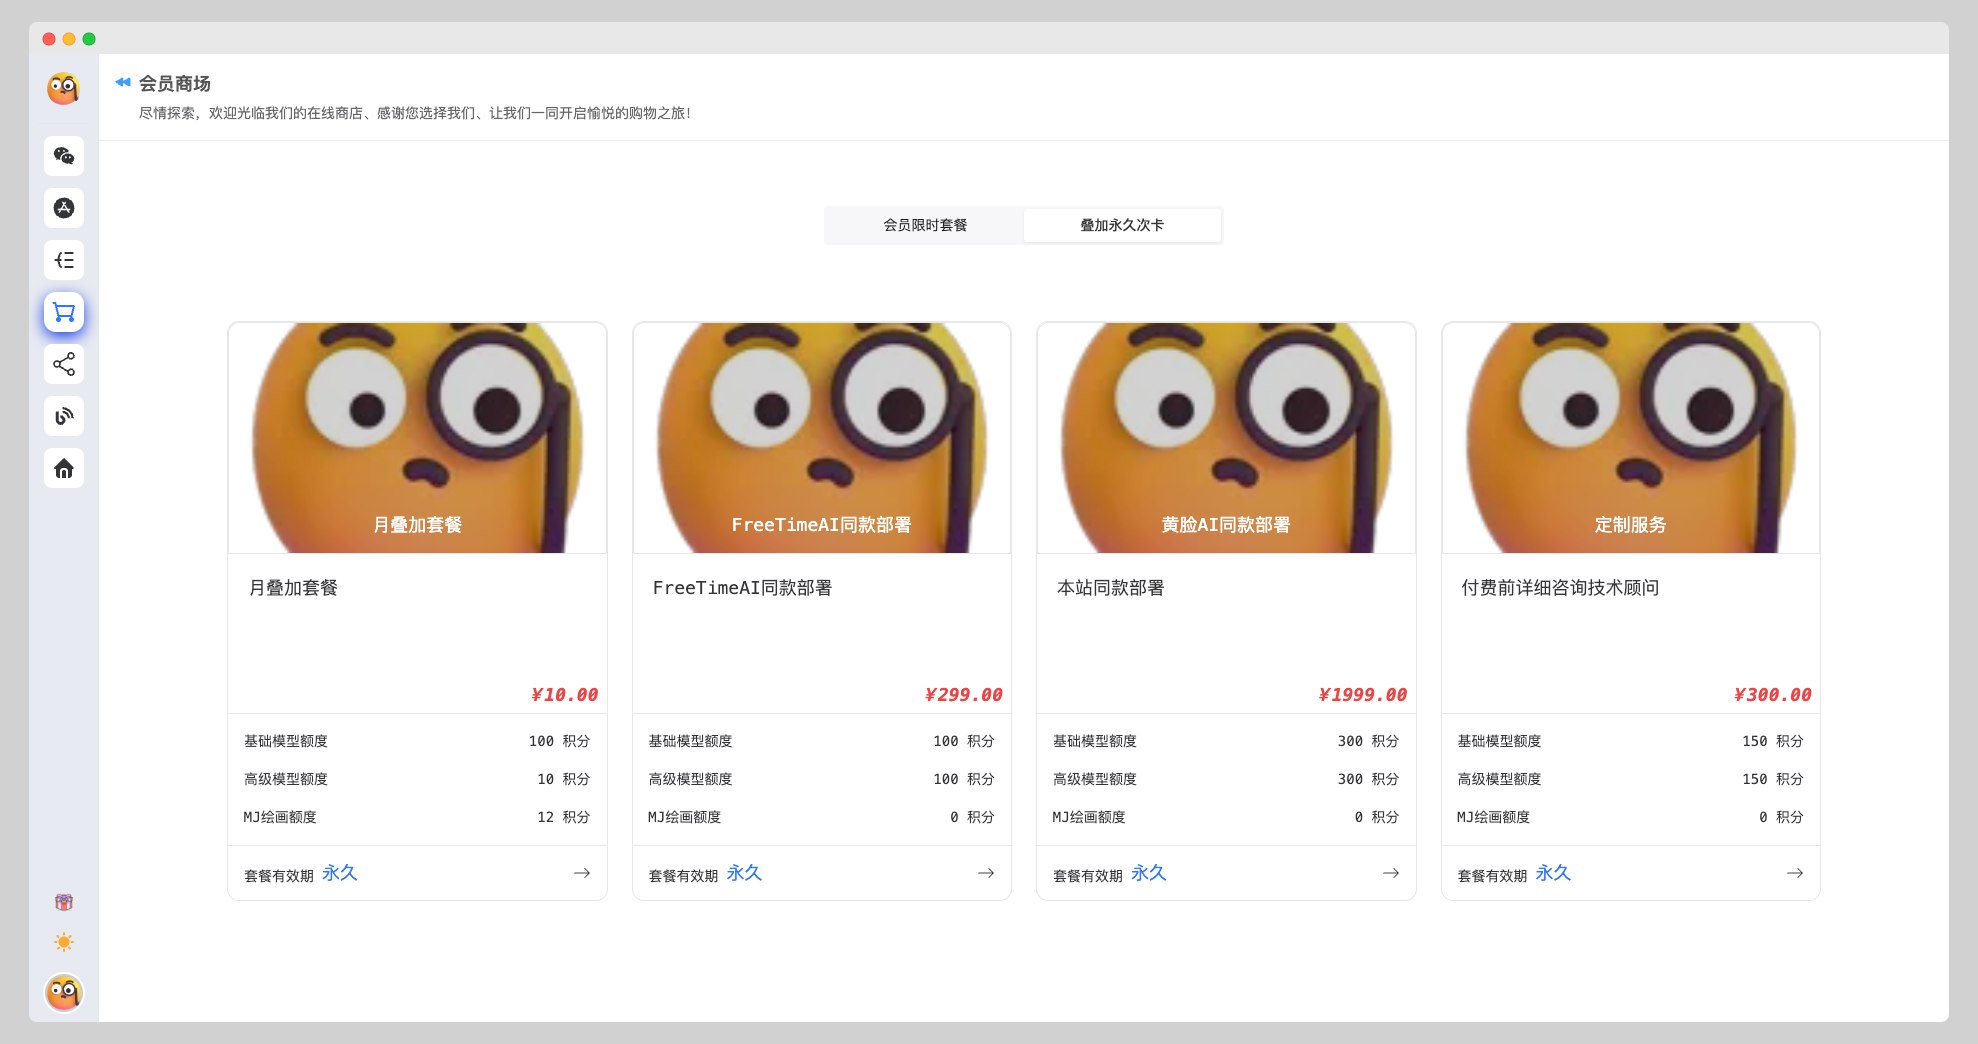Viewport: 1978px width, 1044px height.
Task: Open arrow on 月叠加套餐 card
Action: (x=581, y=873)
